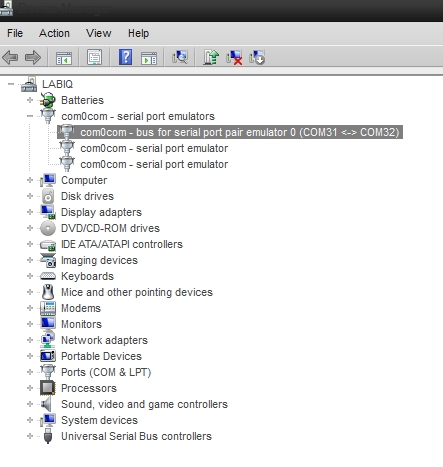Click Scan for hardware changes icon
This screenshot has height=467, width=443.
click(x=180, y=57)
